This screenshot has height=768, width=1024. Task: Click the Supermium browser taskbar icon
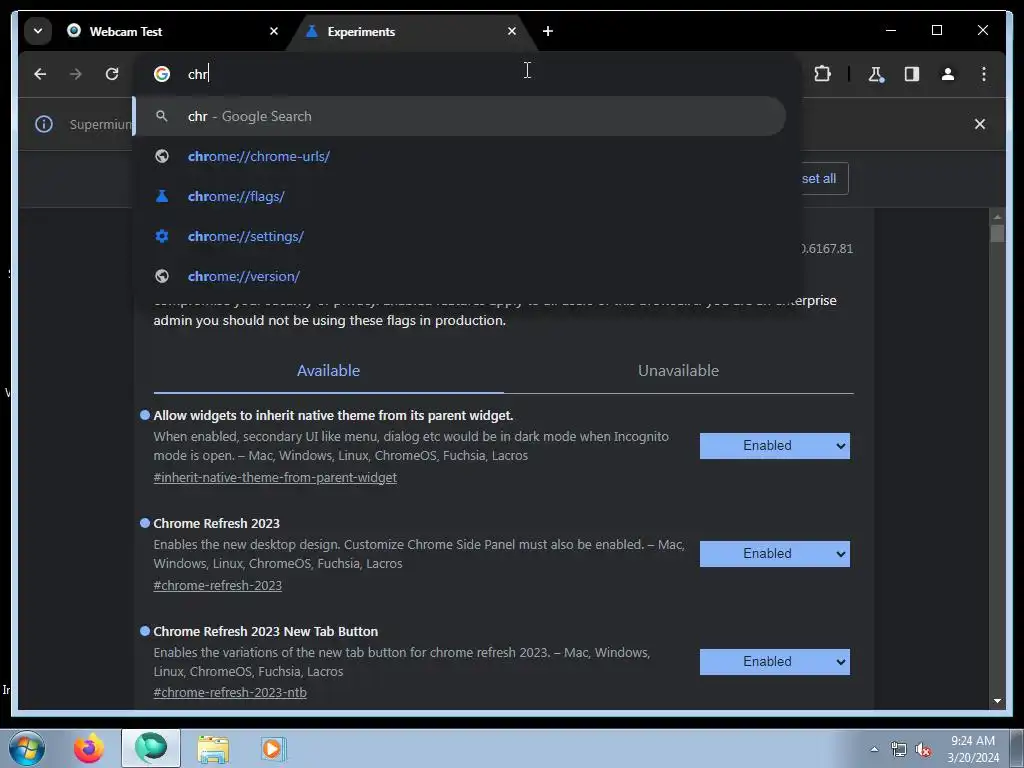tap(151, 748)
